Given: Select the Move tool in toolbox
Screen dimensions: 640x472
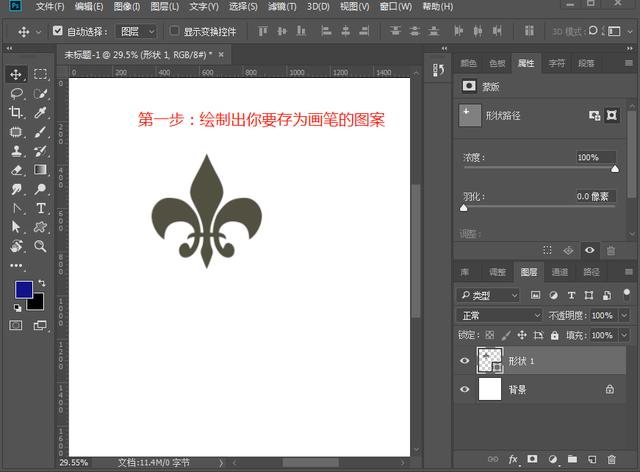Looking at the screenshot, I should point(16,74).
